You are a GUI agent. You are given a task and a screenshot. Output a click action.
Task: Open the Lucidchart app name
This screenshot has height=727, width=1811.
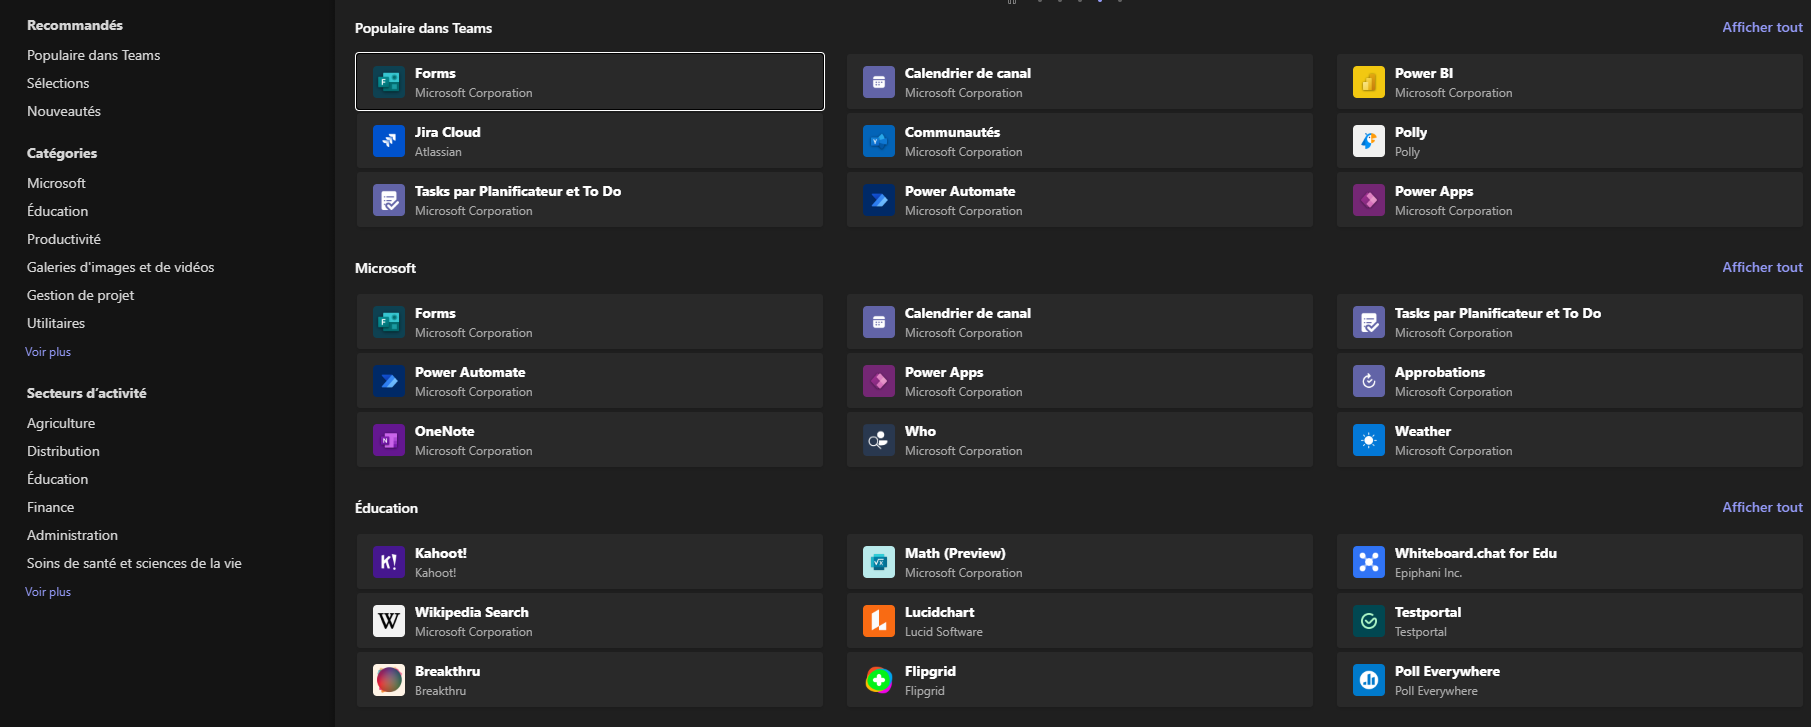point(939,612)
